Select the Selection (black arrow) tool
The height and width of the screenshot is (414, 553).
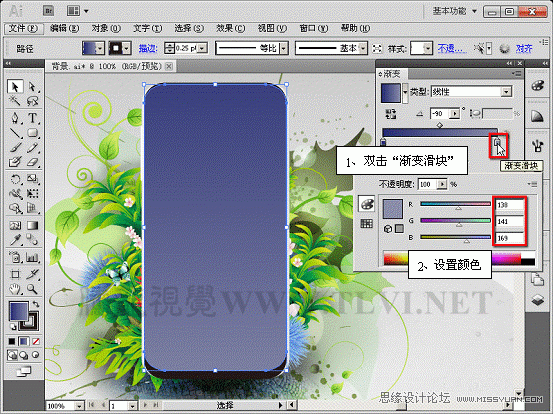point(15,86)
